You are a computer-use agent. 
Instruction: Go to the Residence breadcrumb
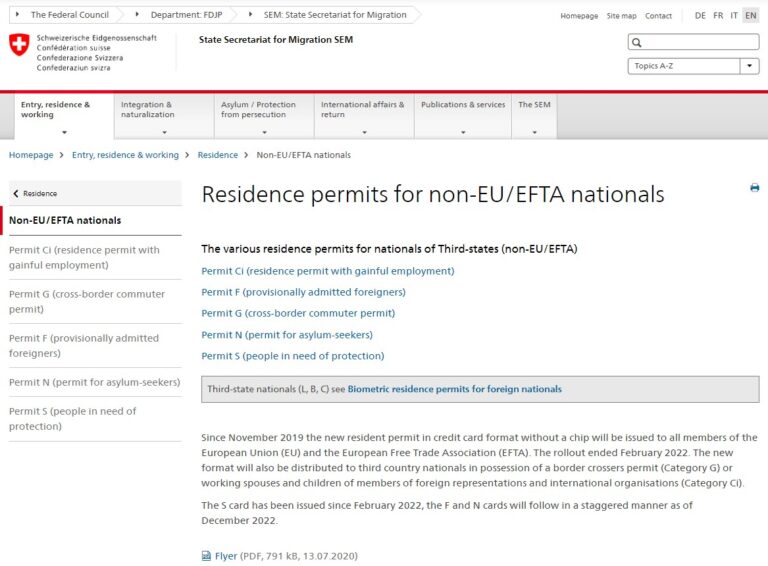tap(217, 155)
